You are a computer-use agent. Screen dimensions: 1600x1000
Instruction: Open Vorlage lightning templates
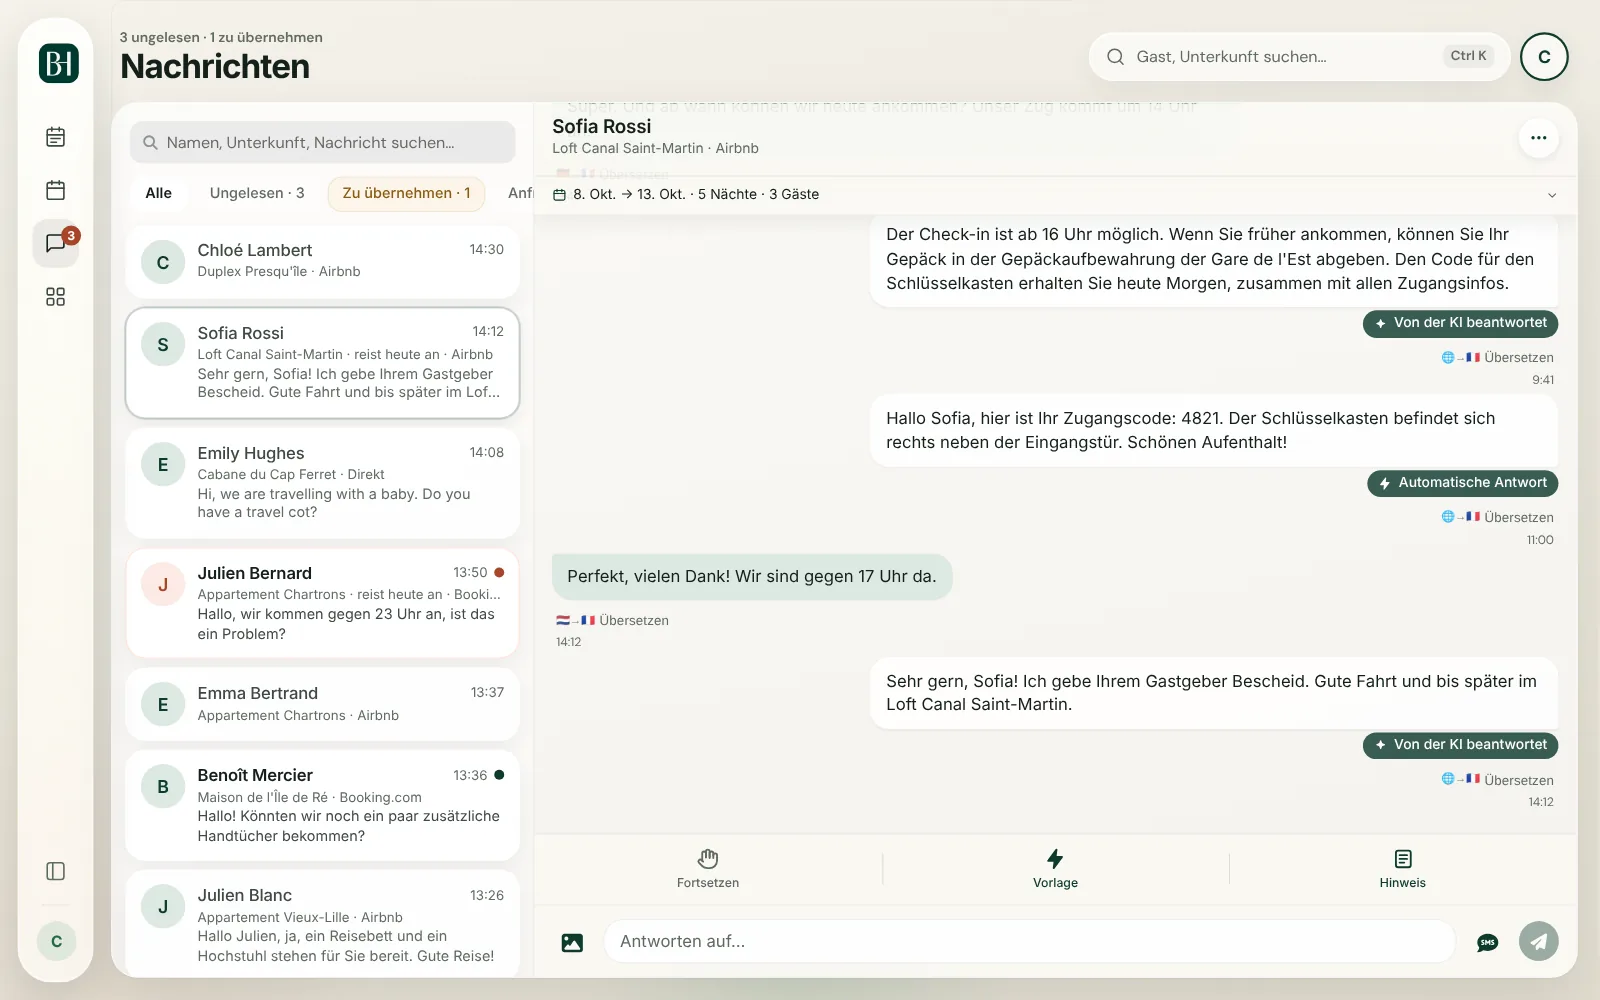coord(1055,869)
